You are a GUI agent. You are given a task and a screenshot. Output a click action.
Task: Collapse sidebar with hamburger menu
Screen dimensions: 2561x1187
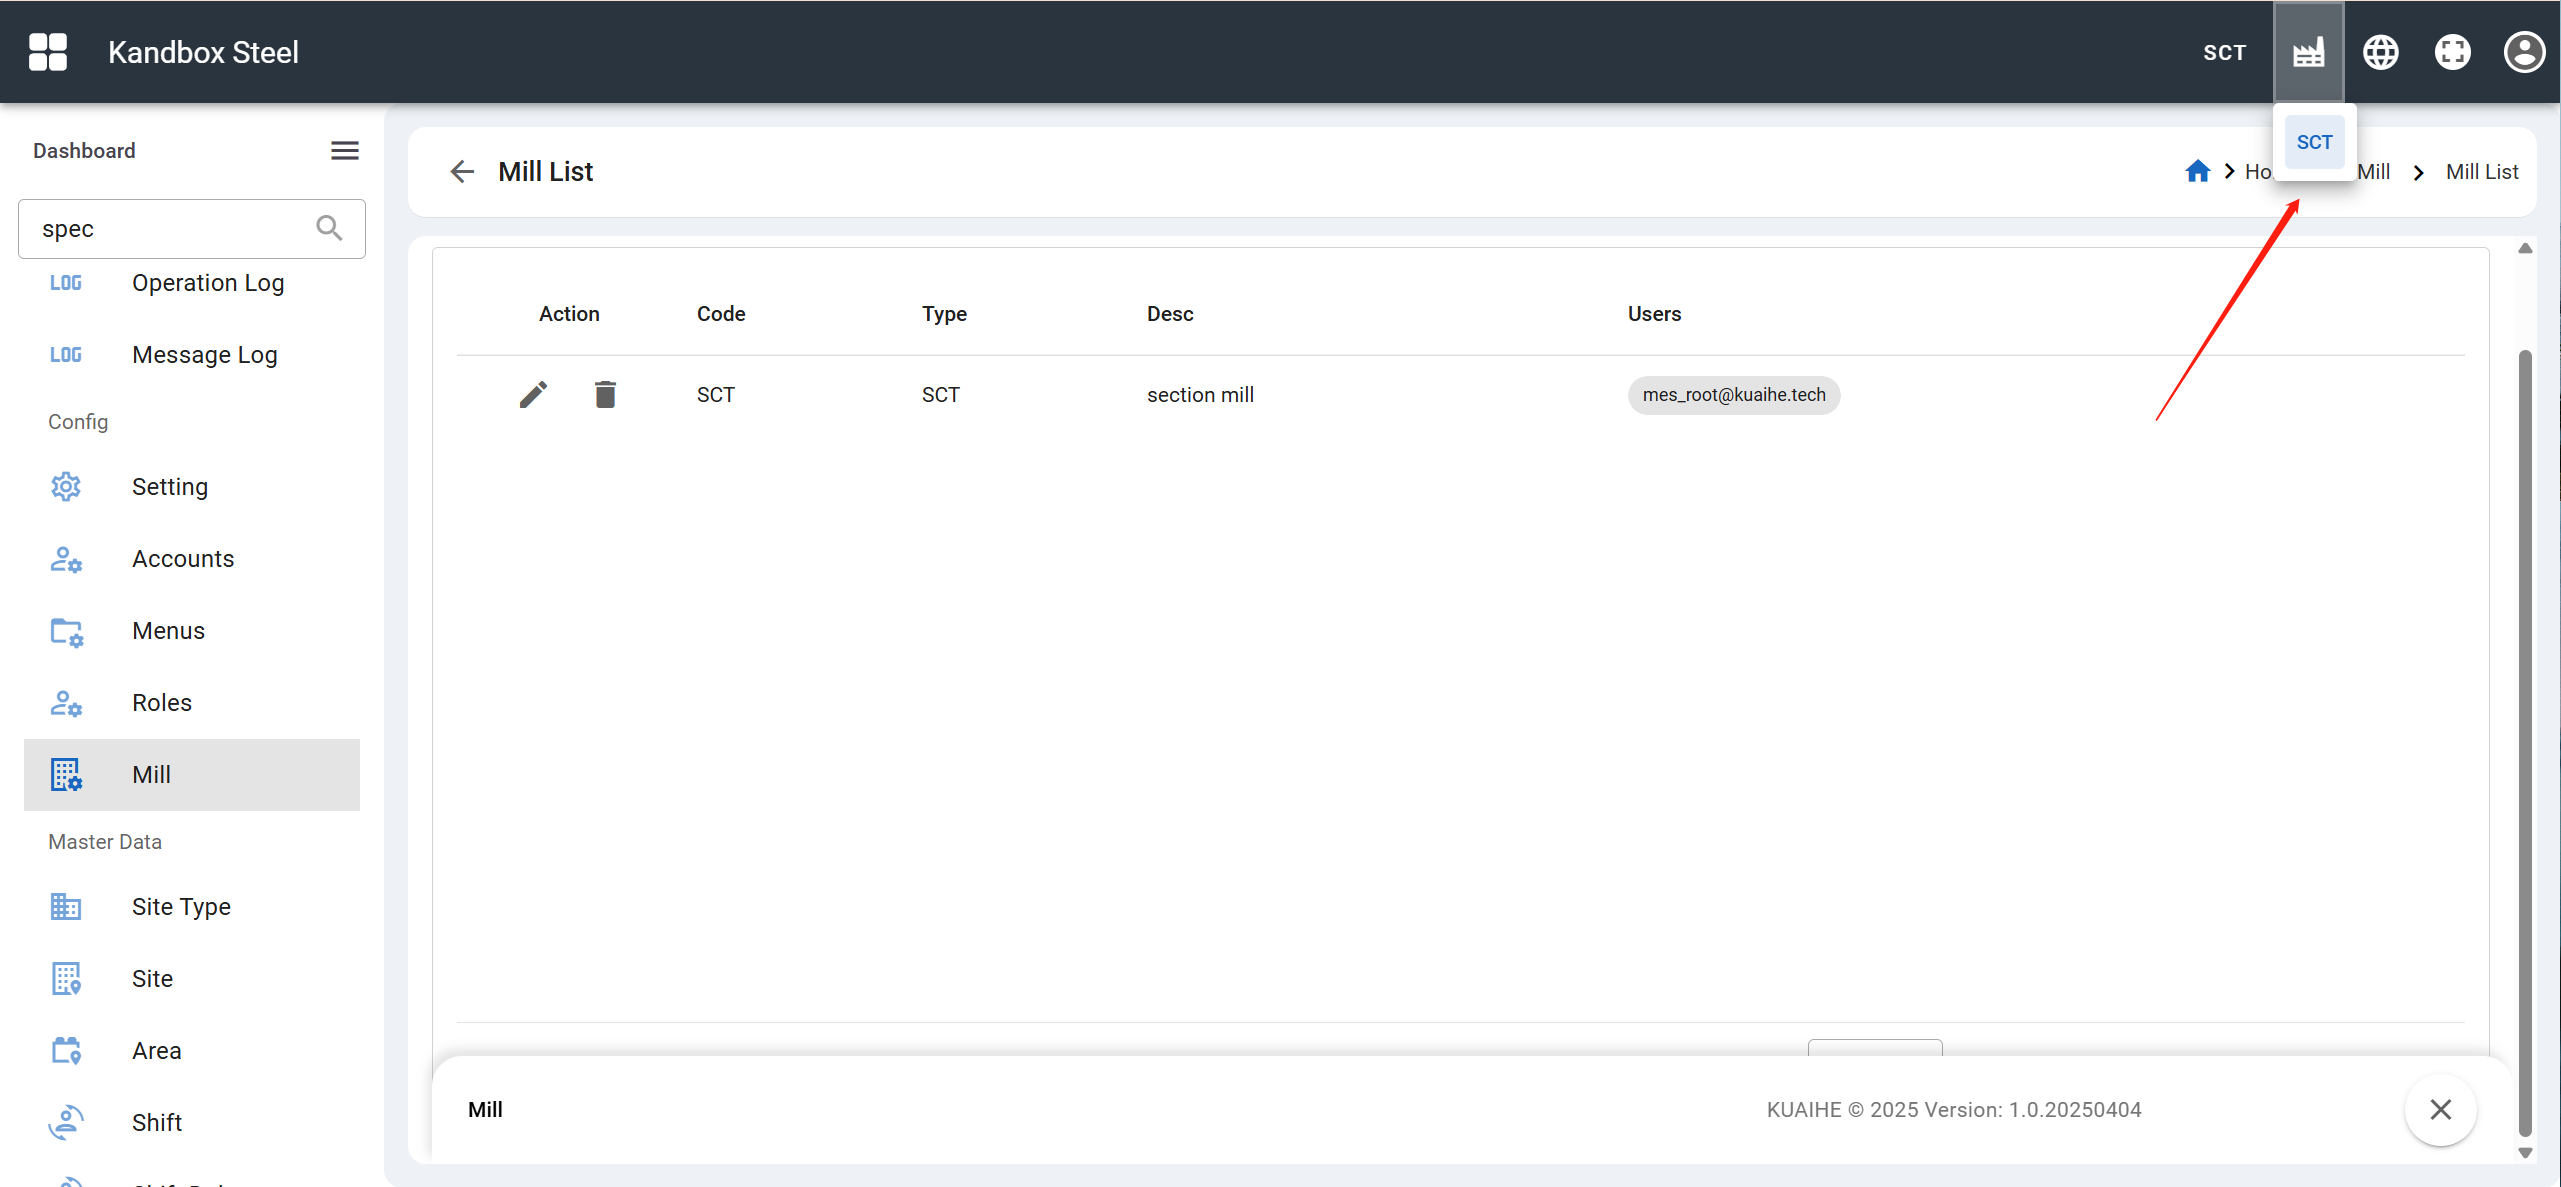coord(344,150)
